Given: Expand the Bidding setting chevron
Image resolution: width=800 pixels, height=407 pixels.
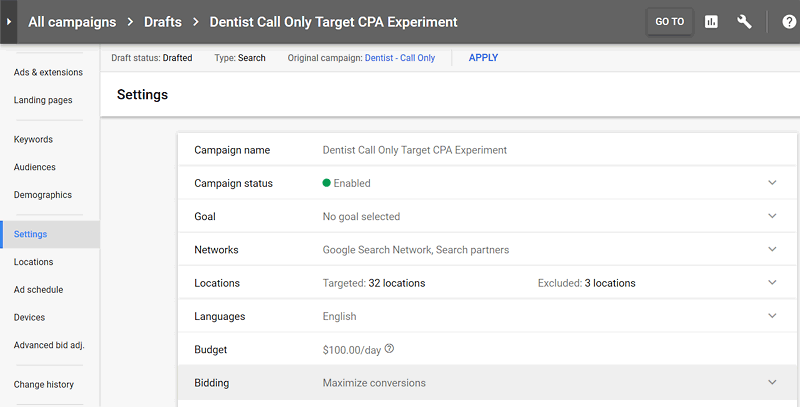Looking at the screenshot, I should [x=772, y=382].
